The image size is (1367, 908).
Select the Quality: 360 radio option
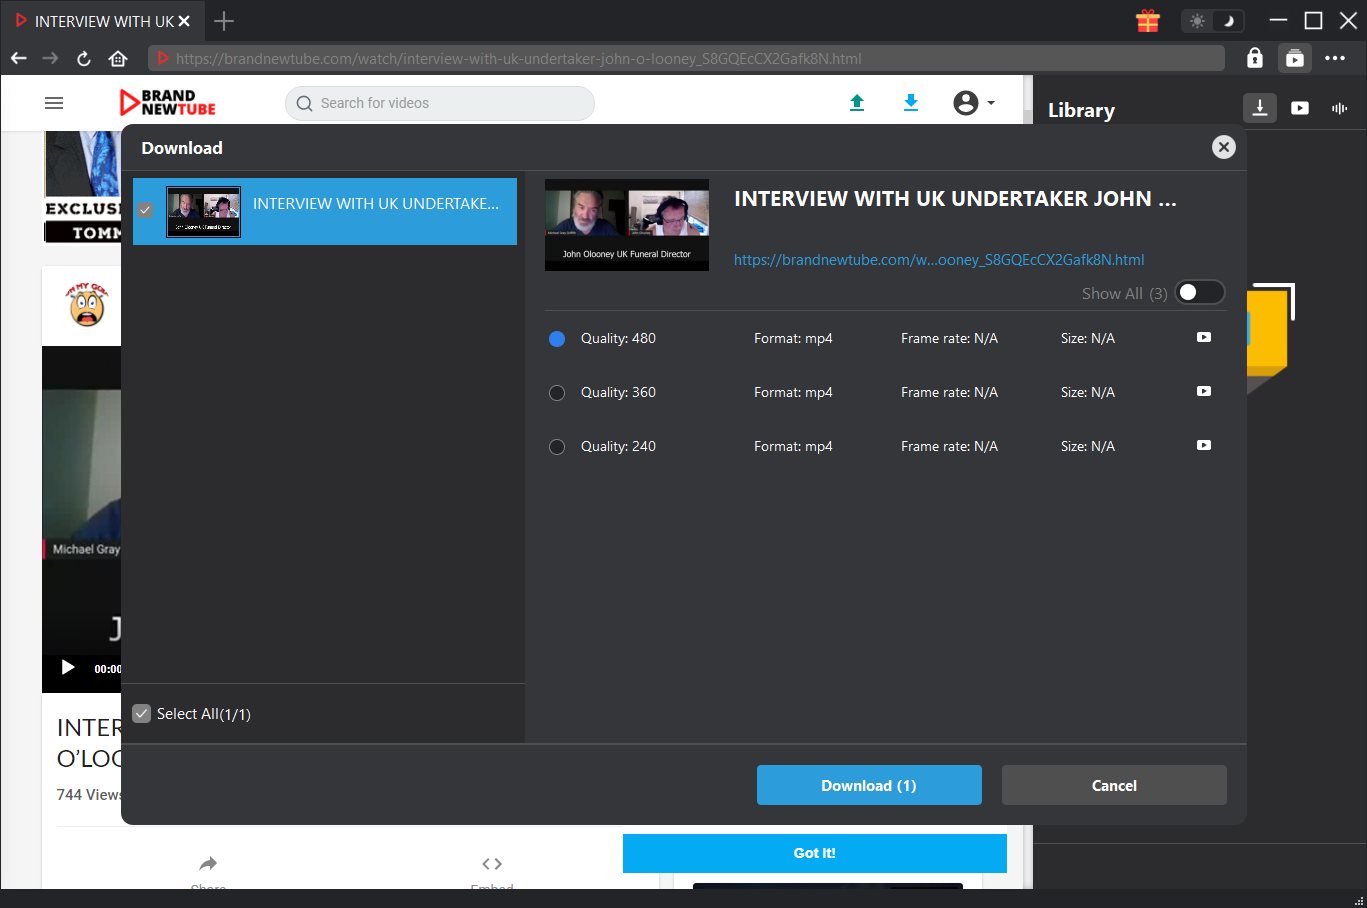click(x=557, y=393)
